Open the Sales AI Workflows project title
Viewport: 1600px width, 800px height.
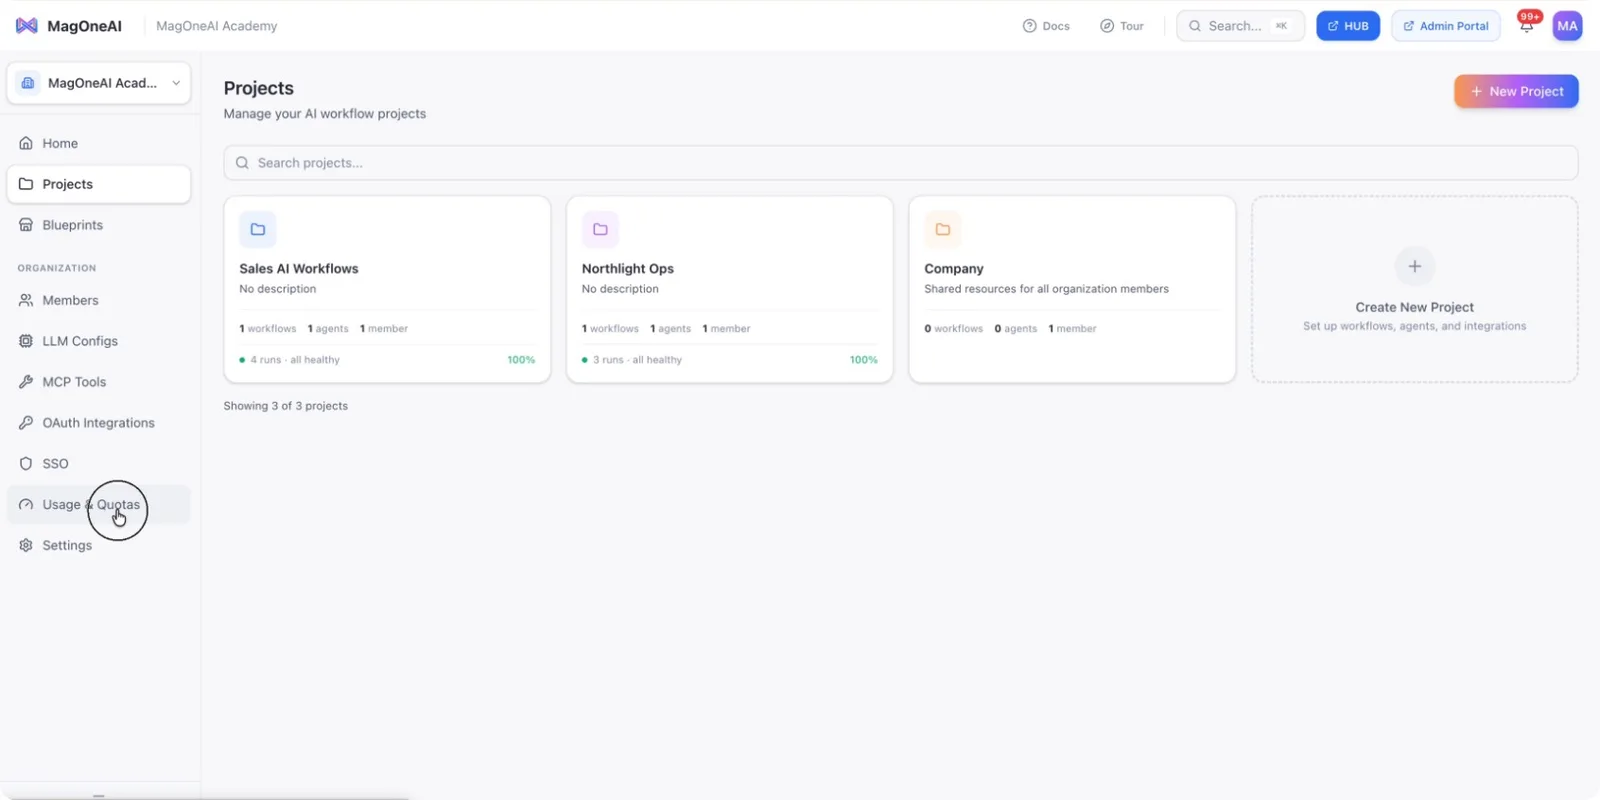[299, 269]
